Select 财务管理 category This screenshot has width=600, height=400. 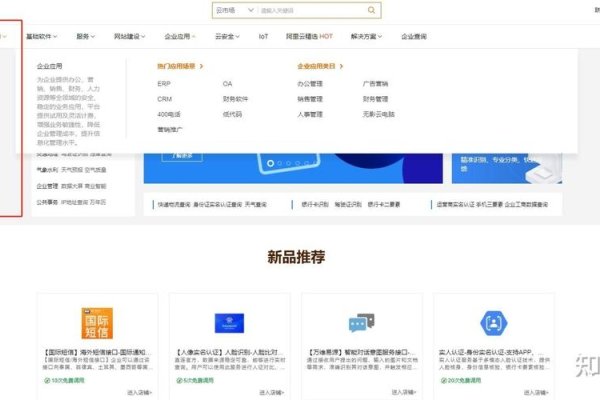point(375,99)
